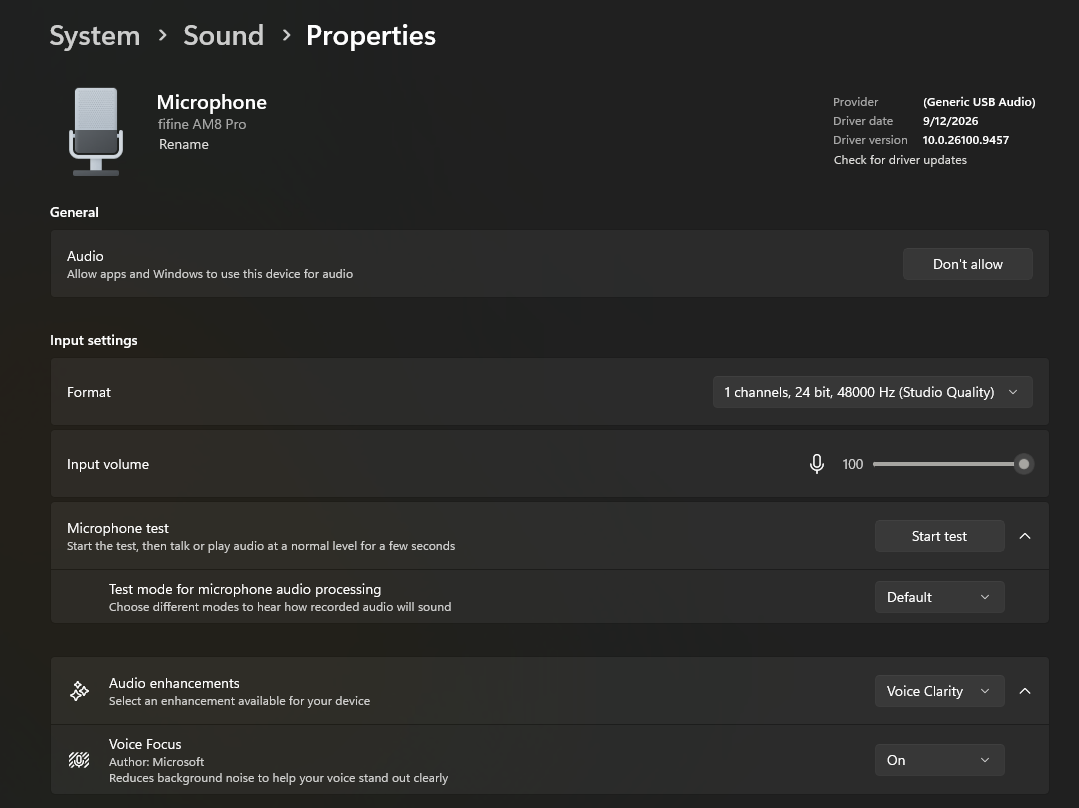Go back to System in breadcrumb
1079x808 pixels.
pos(95,36)
